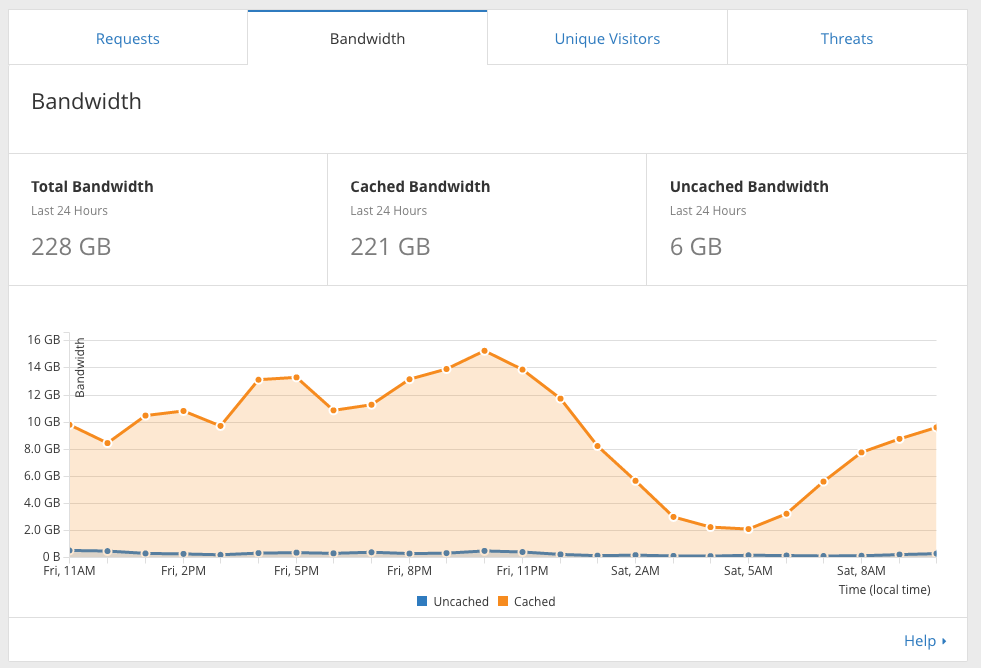Click the Cached Bandwidth 221 GB stat
This screenshot has width=981, height=668.
(x=390, y=246)
